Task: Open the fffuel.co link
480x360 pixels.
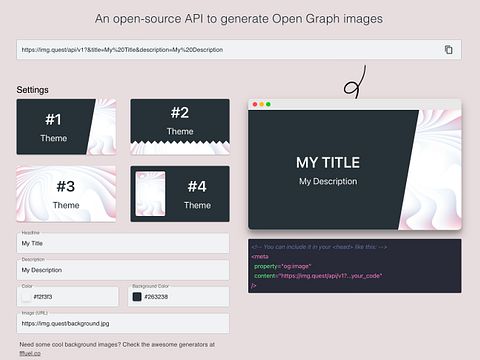Action: [30, 353]
